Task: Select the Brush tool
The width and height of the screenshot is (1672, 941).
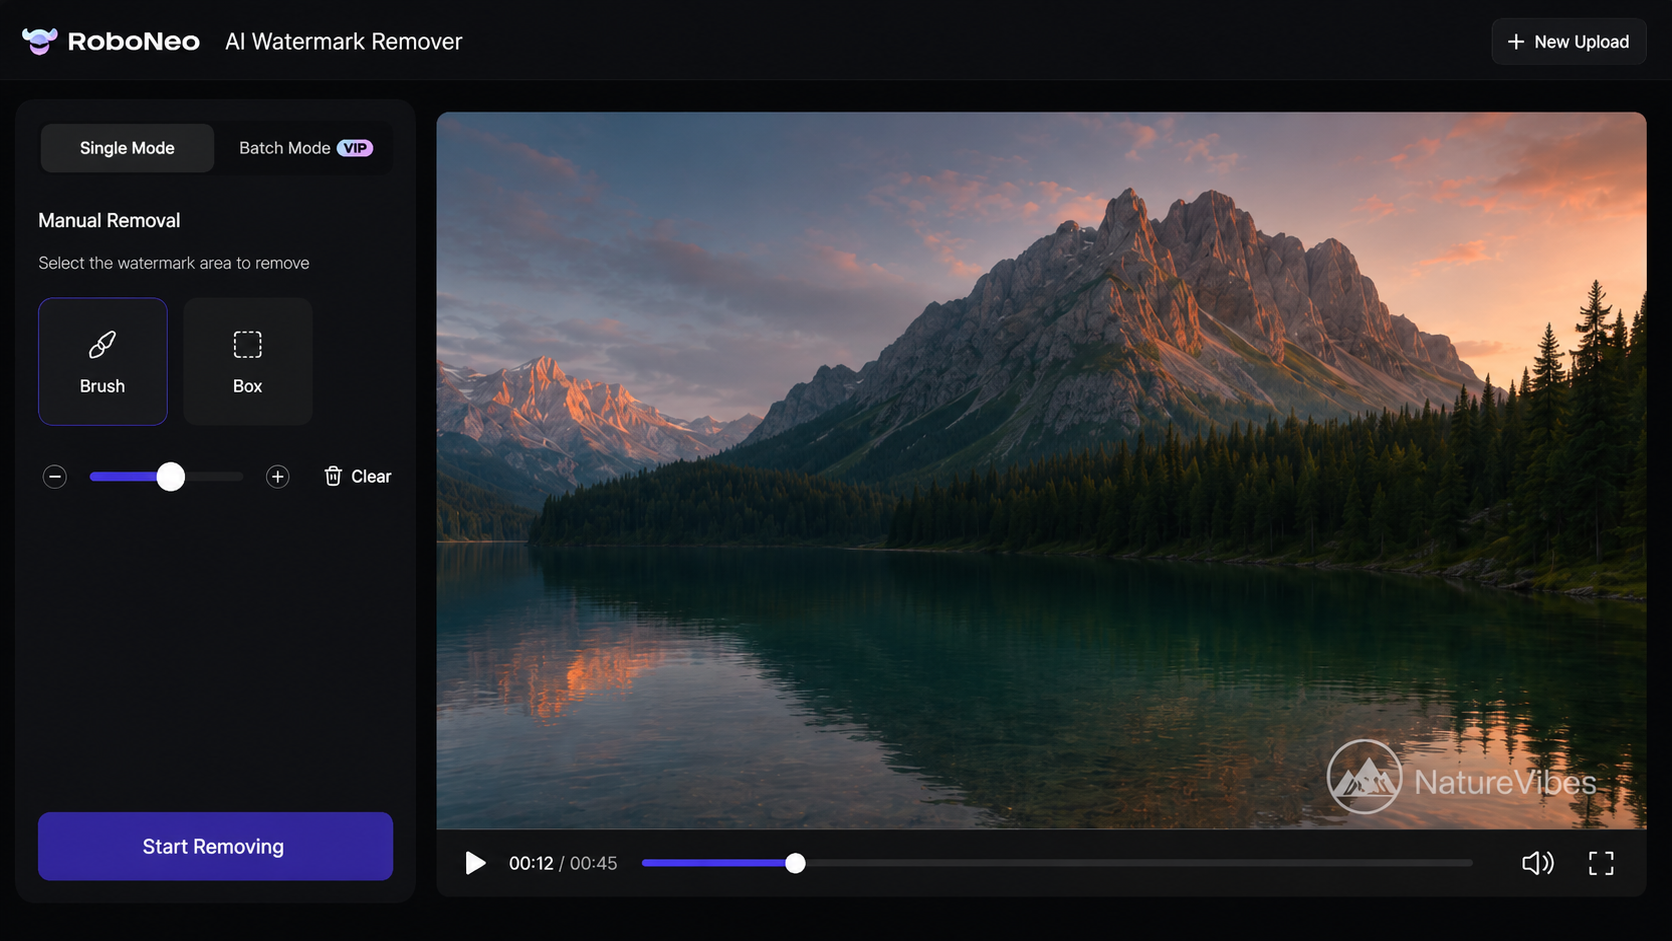Action: click(x=103, y=361)
